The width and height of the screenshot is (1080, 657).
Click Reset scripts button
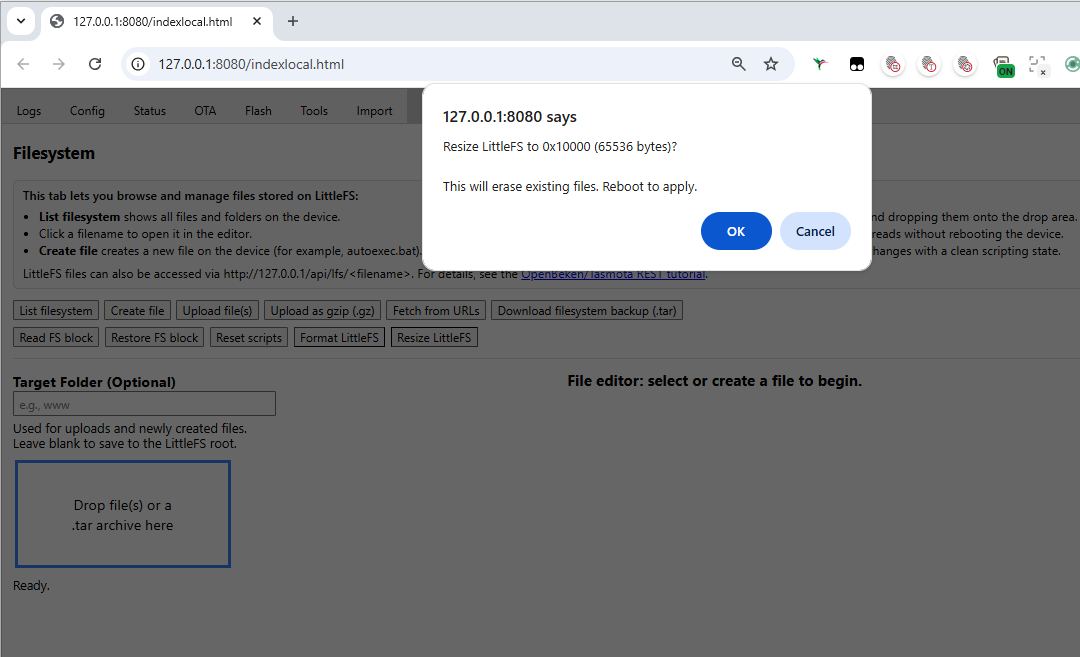[x=249, y=337]
